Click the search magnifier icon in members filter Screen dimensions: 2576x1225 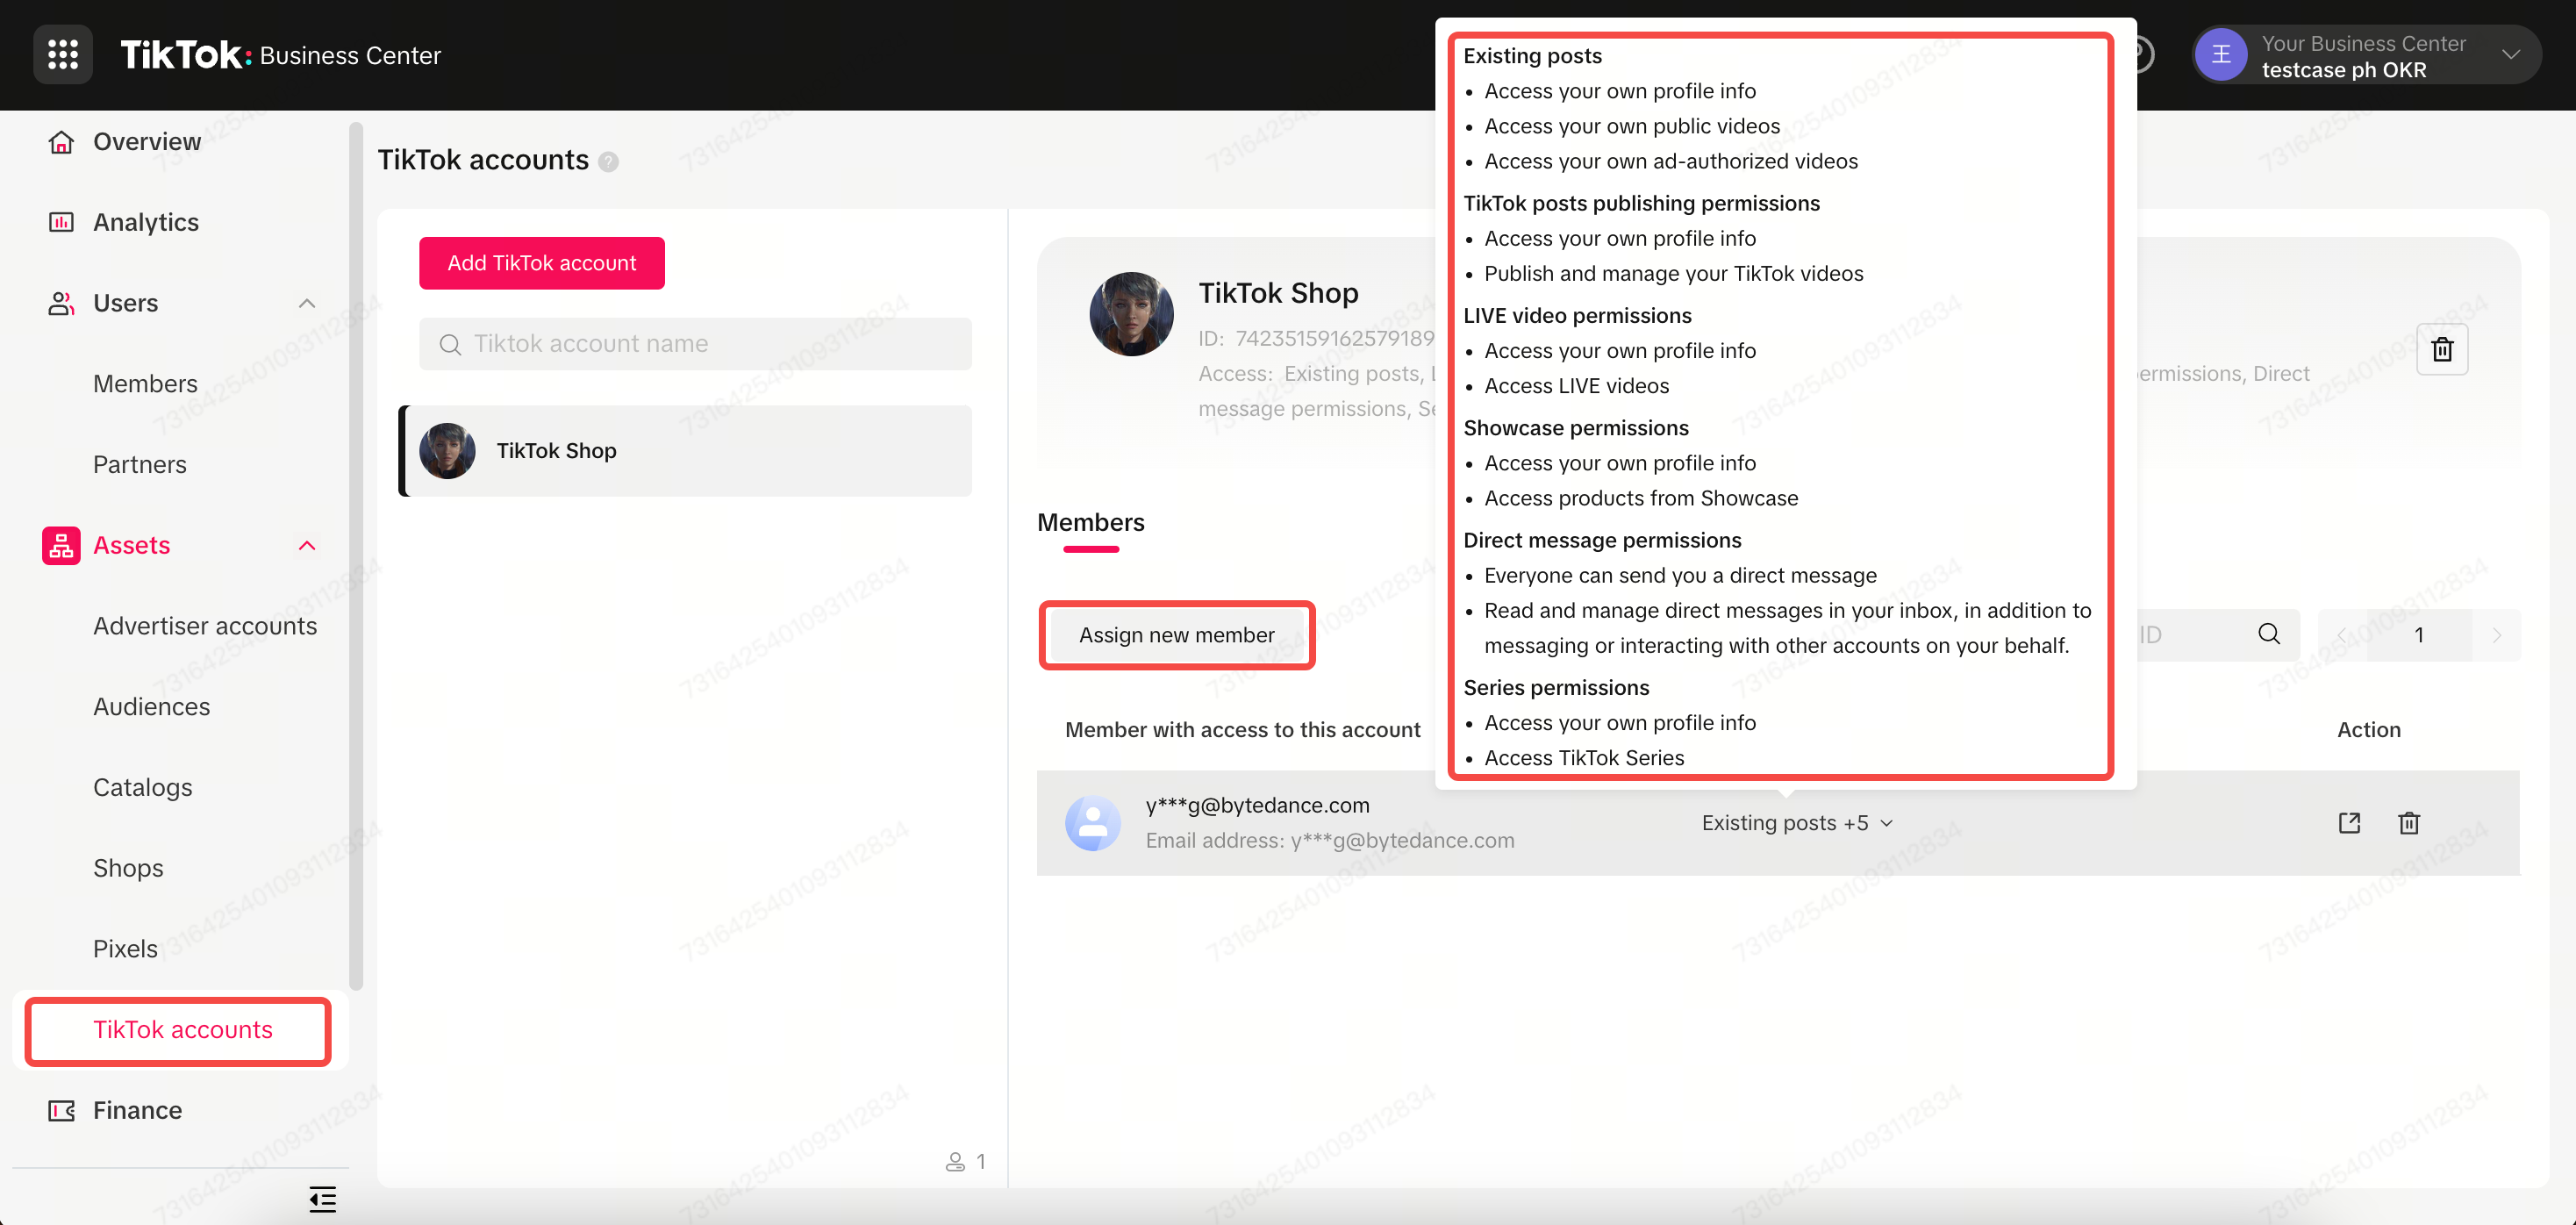pyautogui.click(x=2269, y=634)
